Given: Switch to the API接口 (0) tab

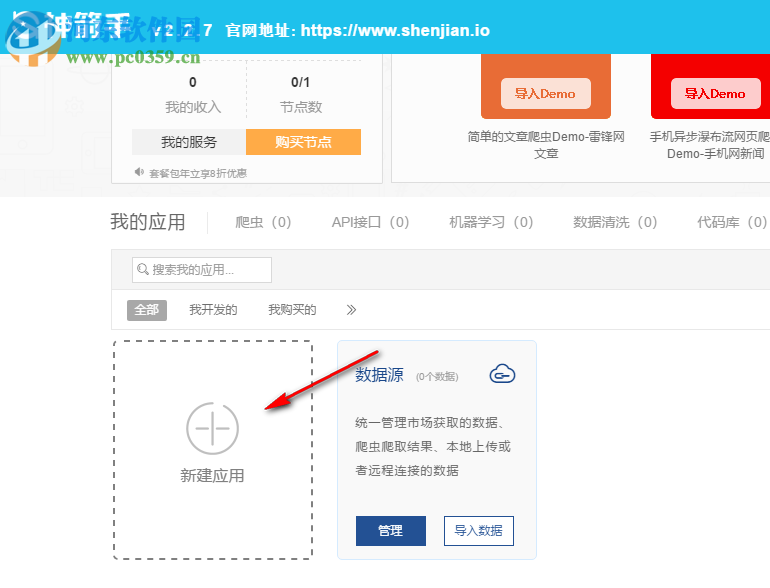Looking at the screenshot, I should 370,222.
